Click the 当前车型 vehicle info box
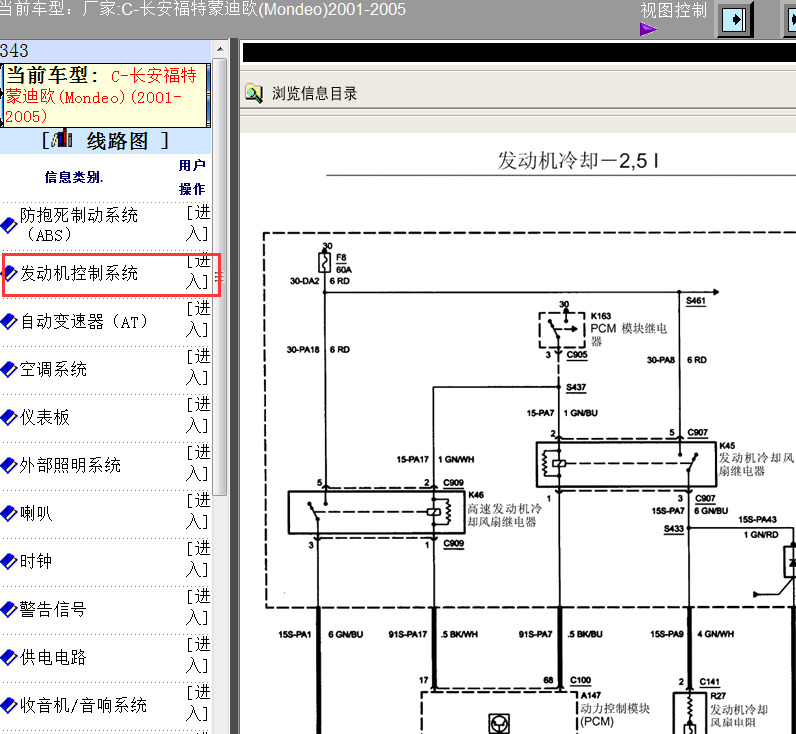 coord(106,95)
